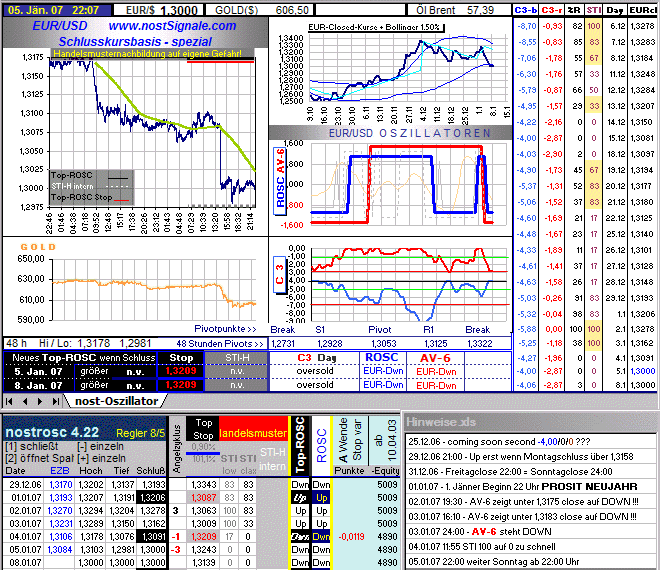
Task: Click the vertical Top-ROSC column header
Action: (x=300, y=445)
